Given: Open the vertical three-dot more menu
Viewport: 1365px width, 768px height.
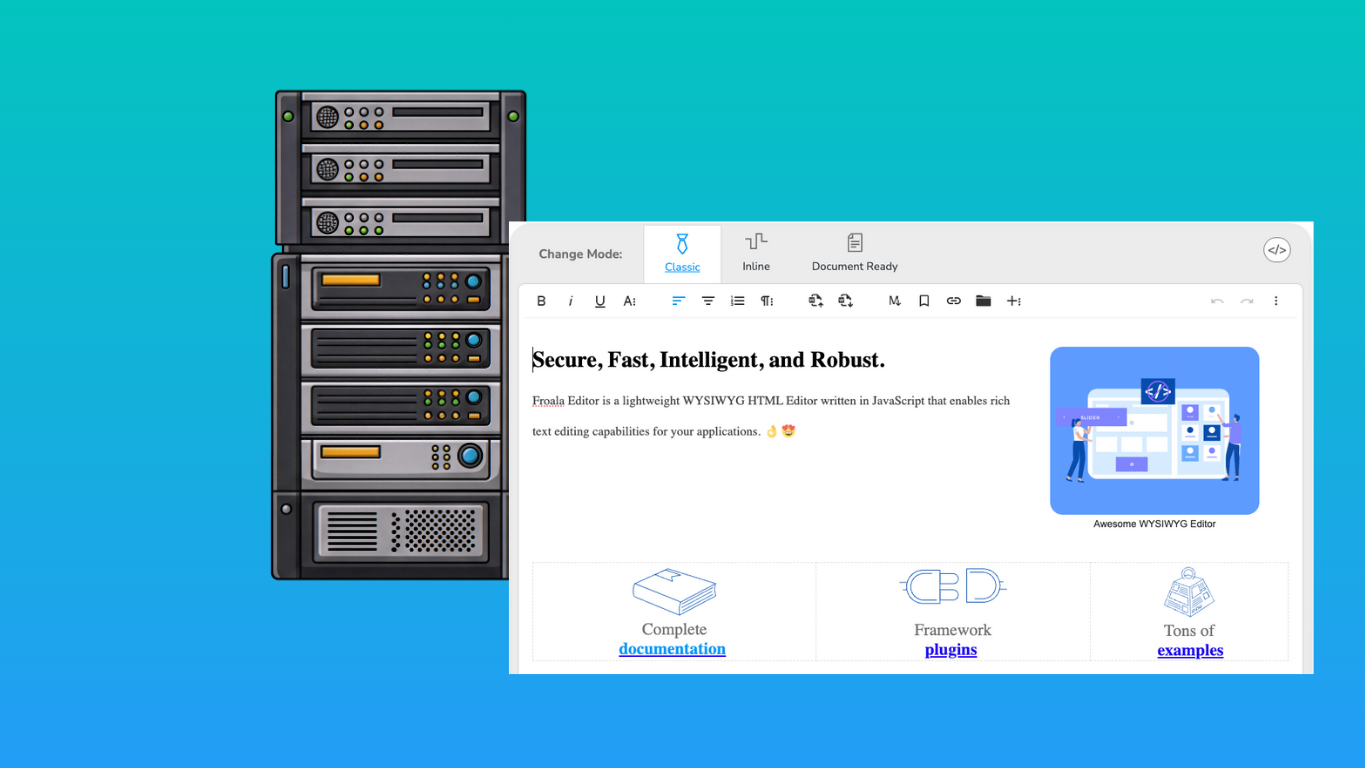Looking at the screenshot, I should (x=1276, y=301).
